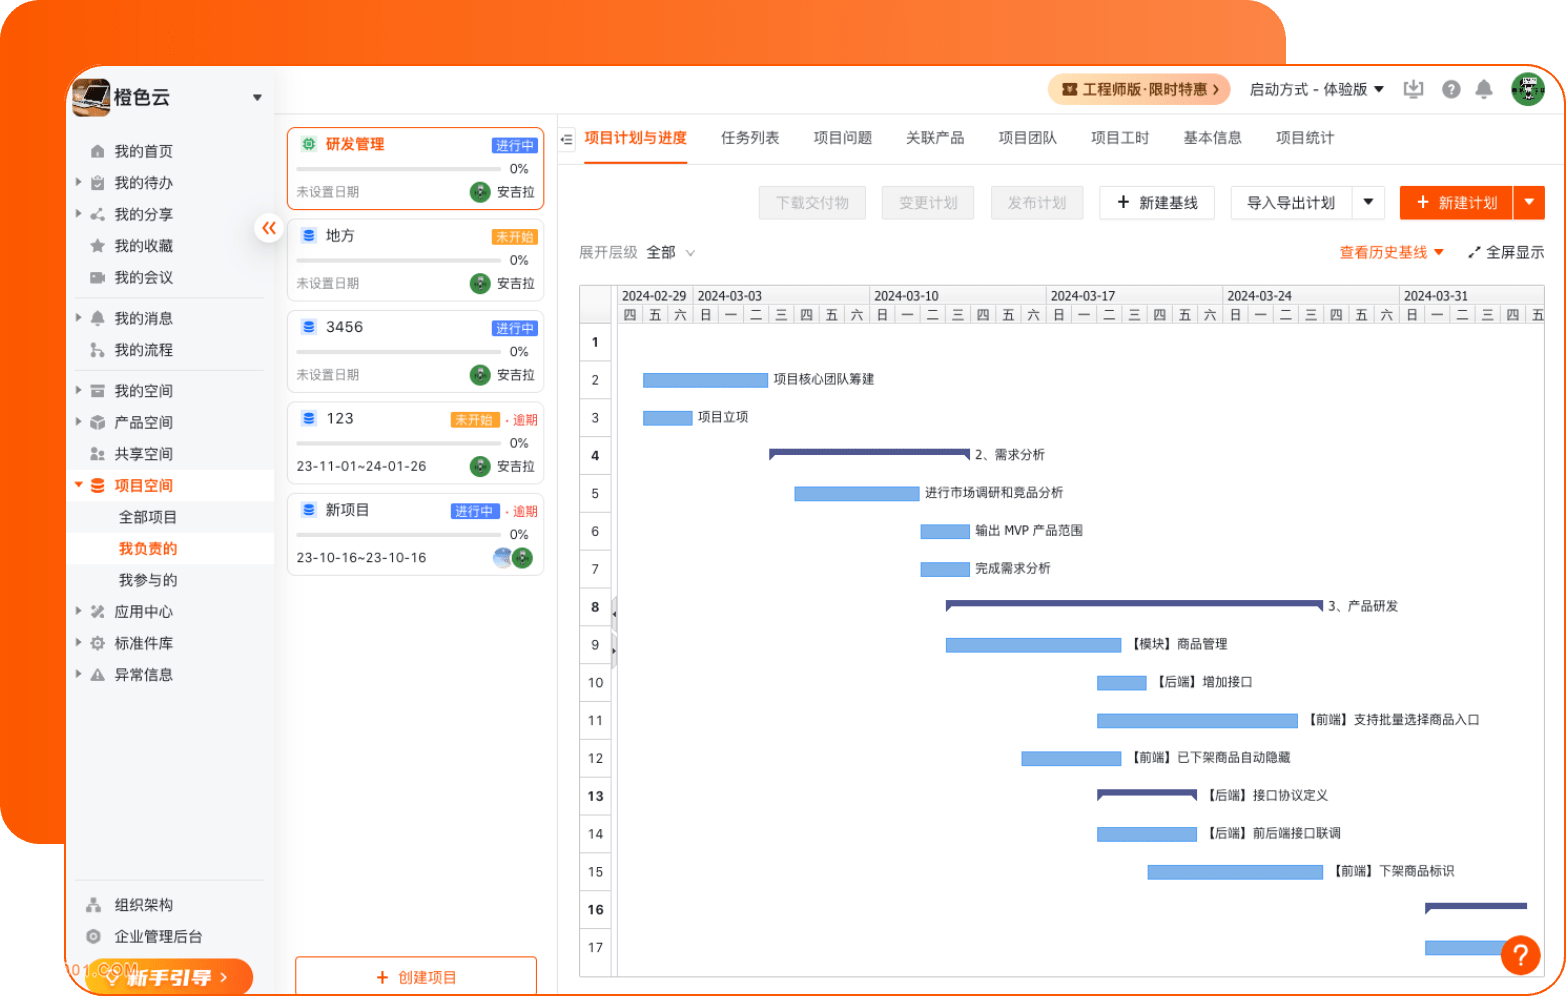
Task: Open 企业管理后台 settings in sidebar
Action: 158,936
